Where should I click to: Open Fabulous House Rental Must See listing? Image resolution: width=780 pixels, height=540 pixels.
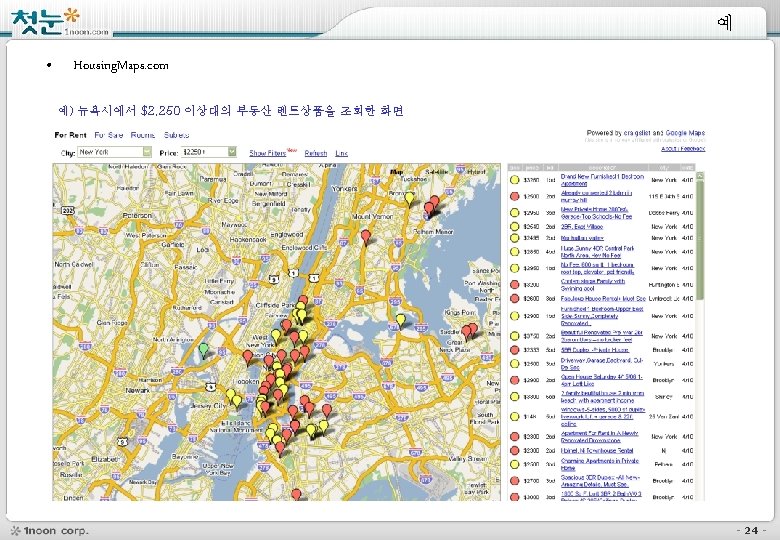click(603, 298)
